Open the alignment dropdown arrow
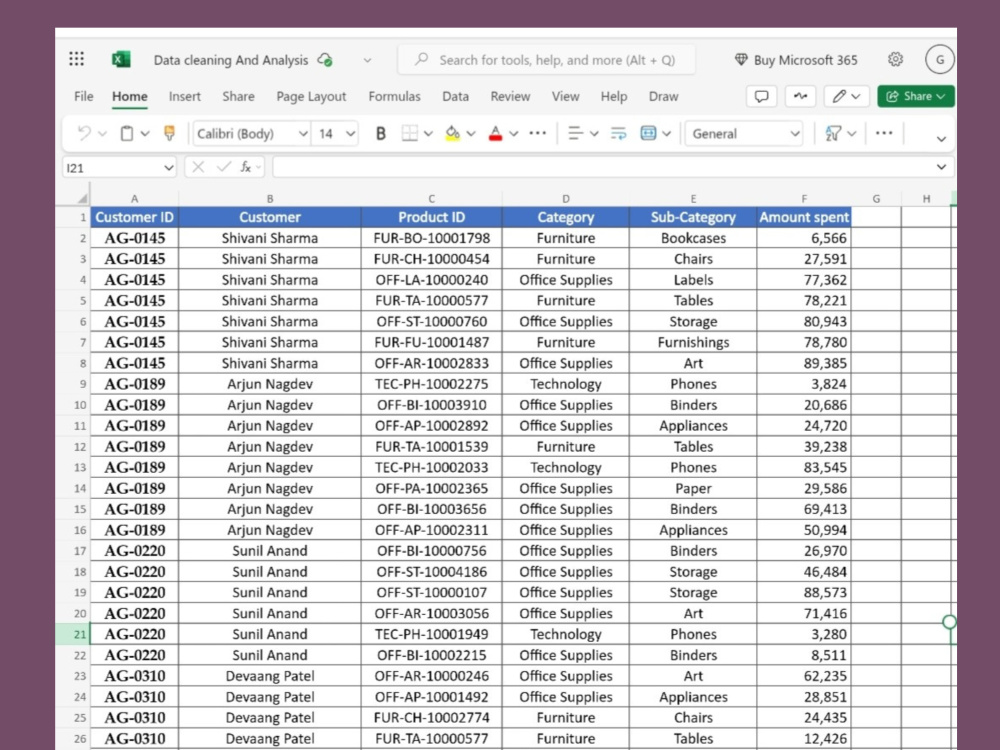1000x750 pixels. pos(594,133)
